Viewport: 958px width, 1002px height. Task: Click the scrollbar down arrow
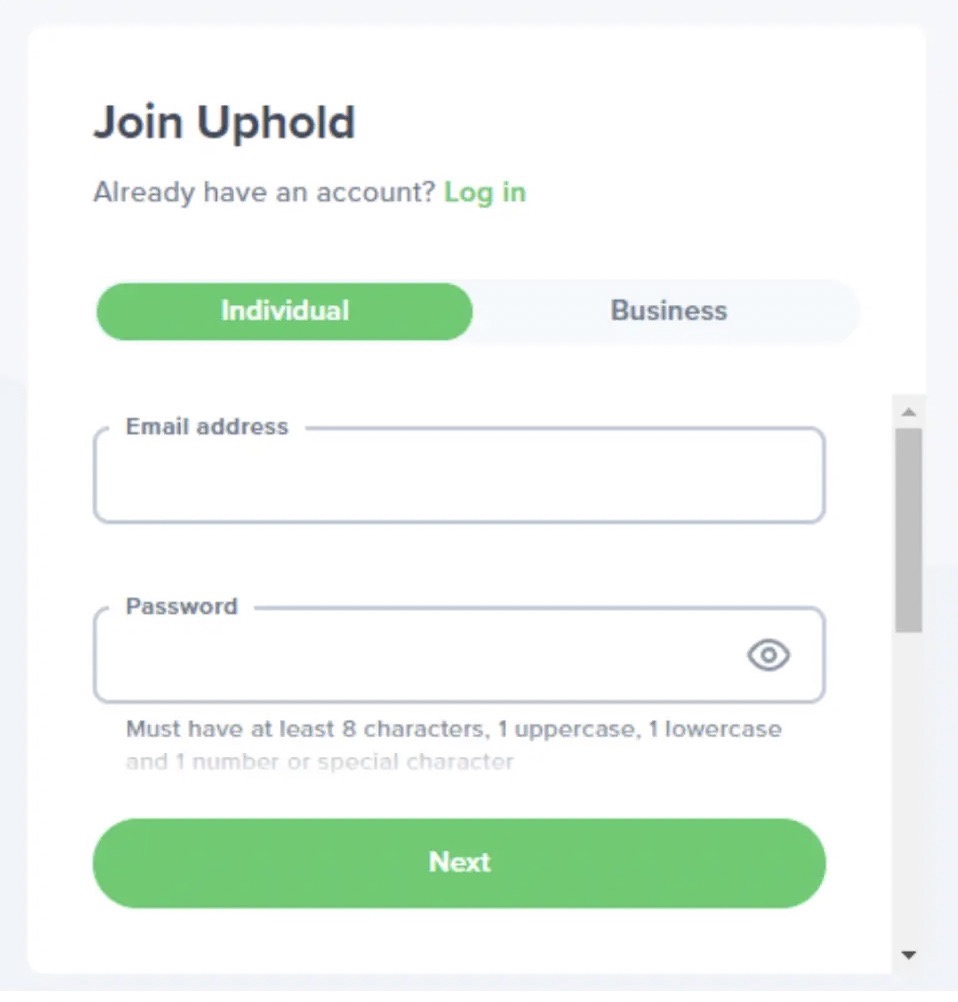click(x=908, y=955)
